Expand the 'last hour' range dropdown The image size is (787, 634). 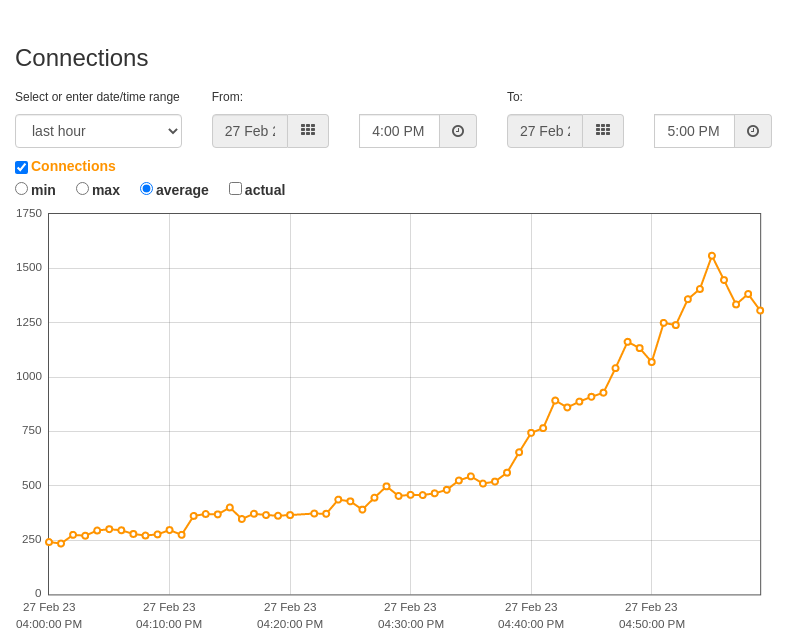98,131
